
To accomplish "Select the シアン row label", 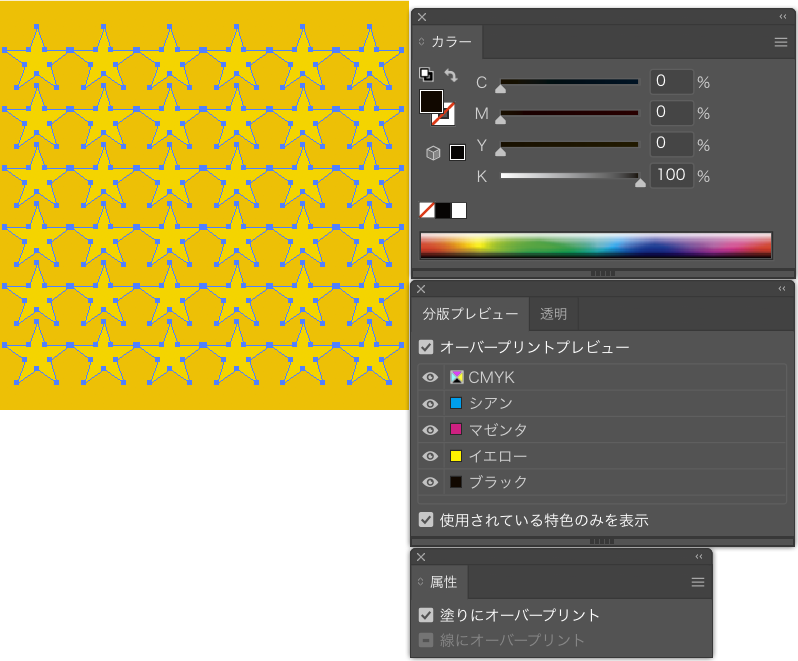I will coord(491,403).
